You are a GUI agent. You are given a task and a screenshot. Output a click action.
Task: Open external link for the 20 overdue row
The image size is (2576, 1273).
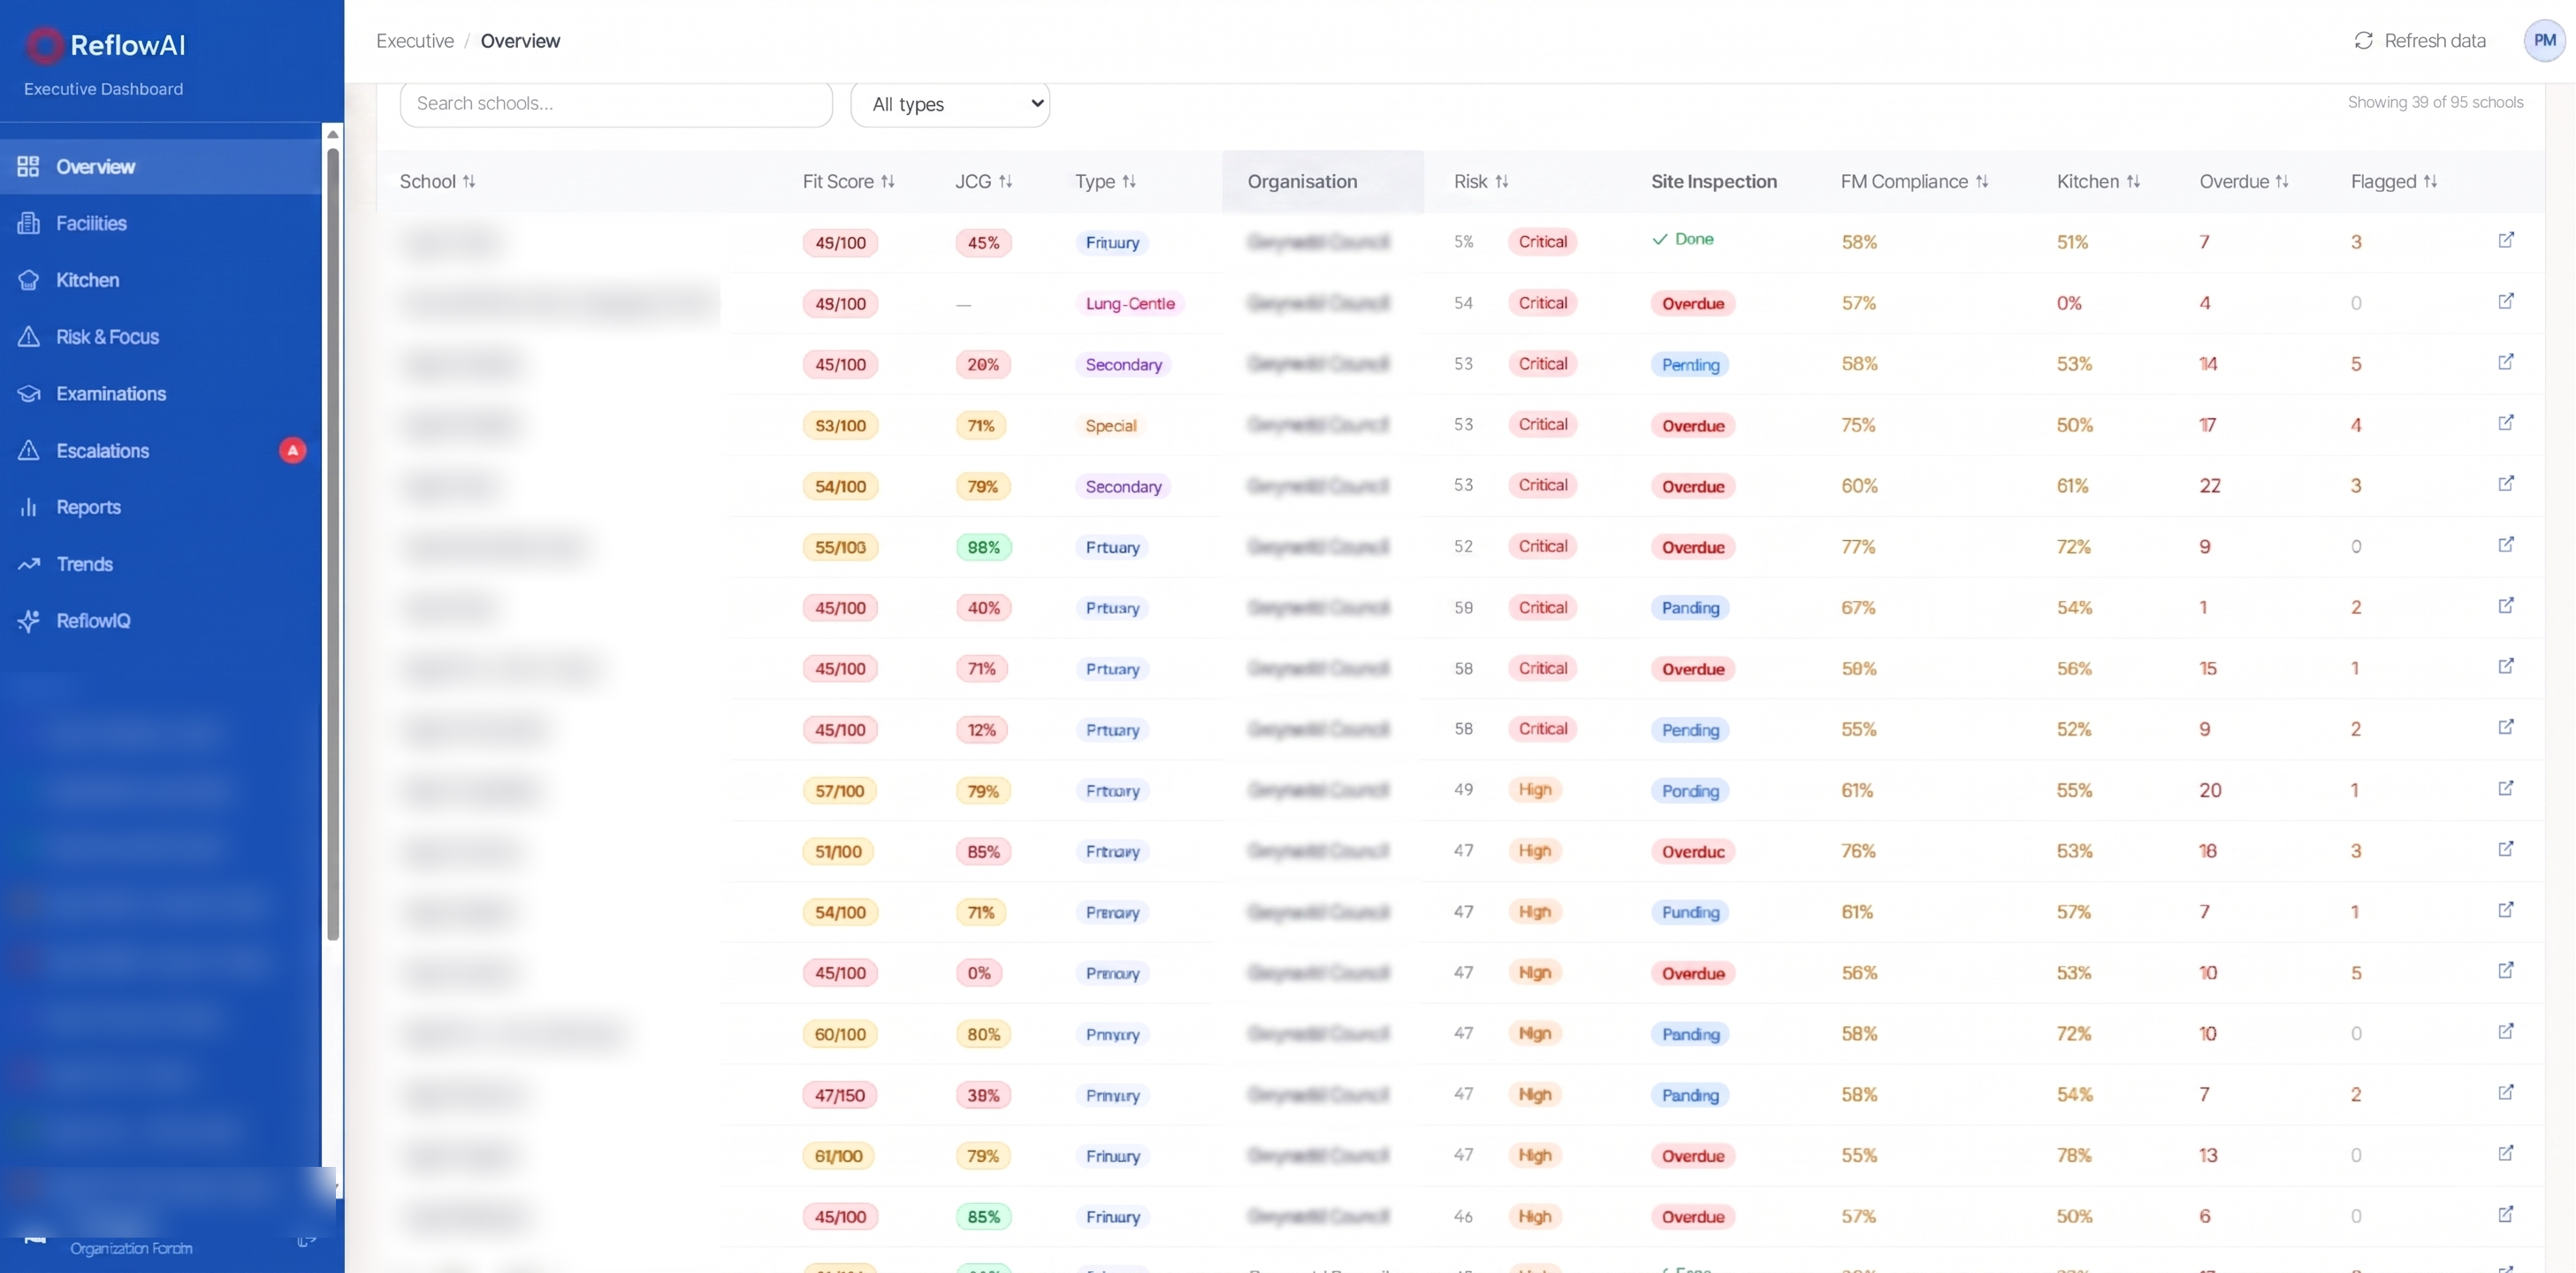[x=2506, y=788]
